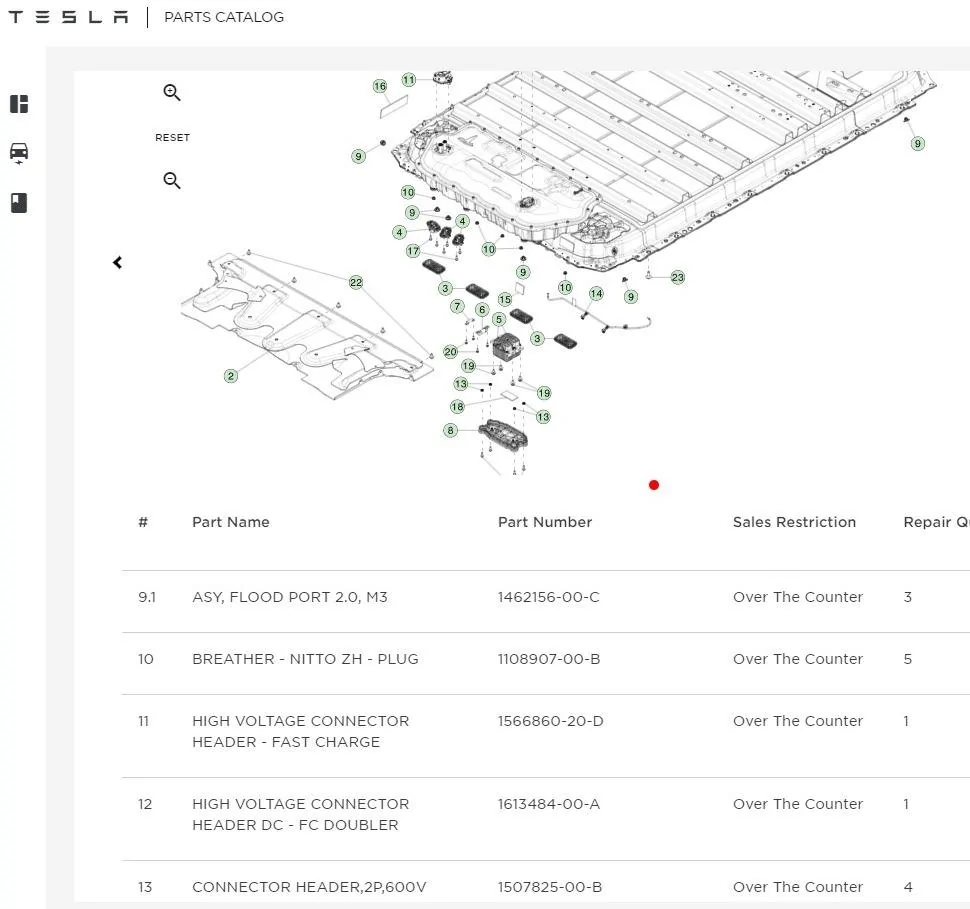Select the zoom-in magnifier tool
Image resolution: width=970 pixels, height=909 pixels.
pyautogui.click(x=172, y=92)
